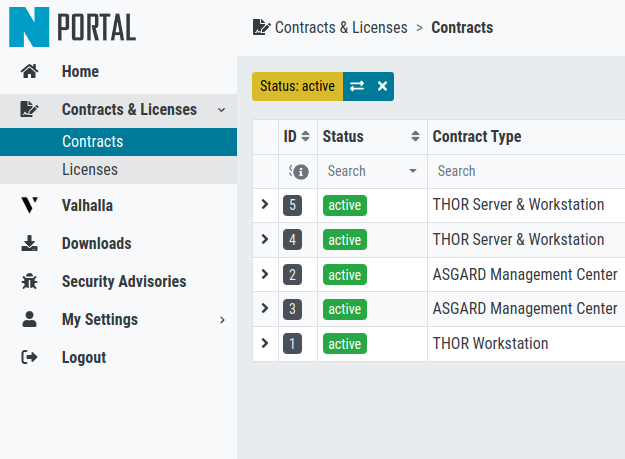Expand row of contract ID 2
The width and height of the screenshot is (625, 459).
pyautogui.click(x=265, y=274)
